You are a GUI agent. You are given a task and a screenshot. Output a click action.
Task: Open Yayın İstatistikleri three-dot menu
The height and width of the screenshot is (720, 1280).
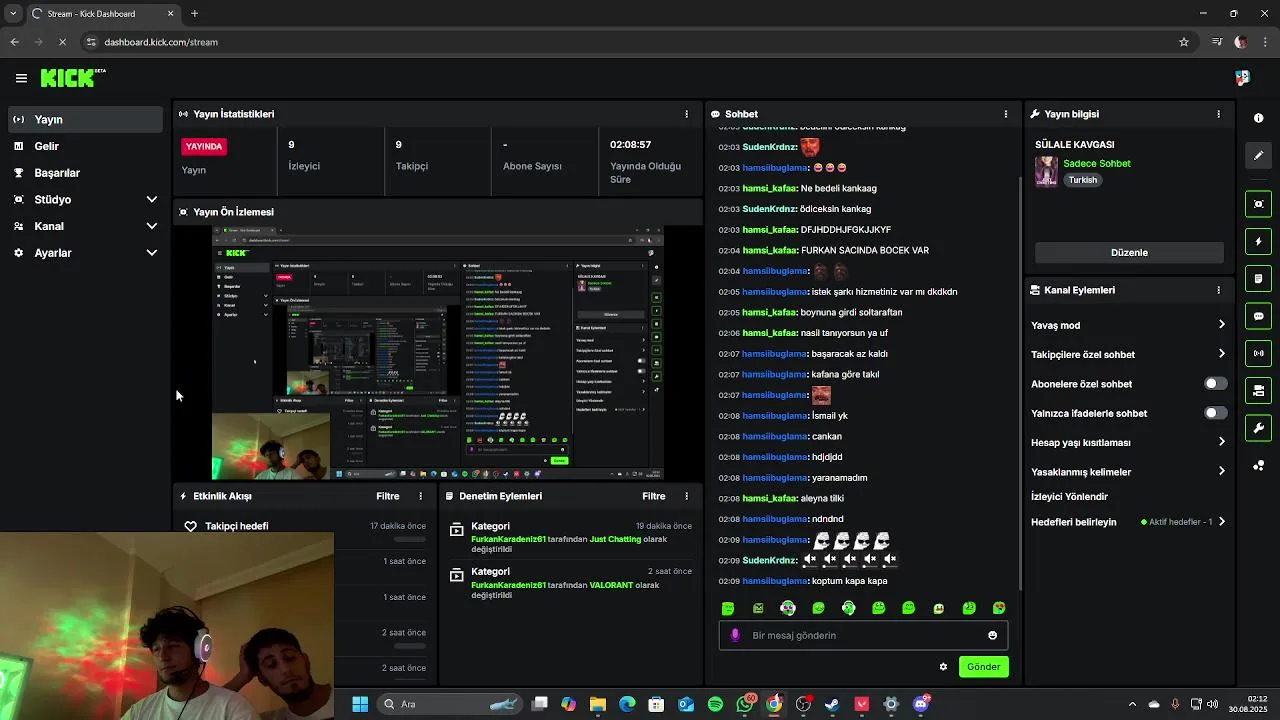686,114
